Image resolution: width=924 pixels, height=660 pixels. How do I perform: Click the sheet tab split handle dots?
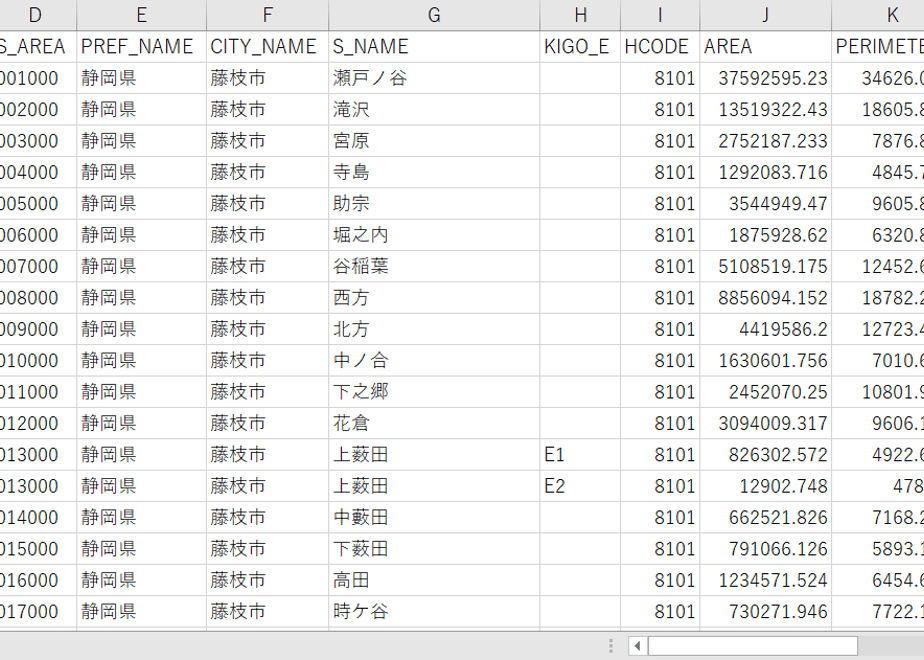click(x=611, y=646)
